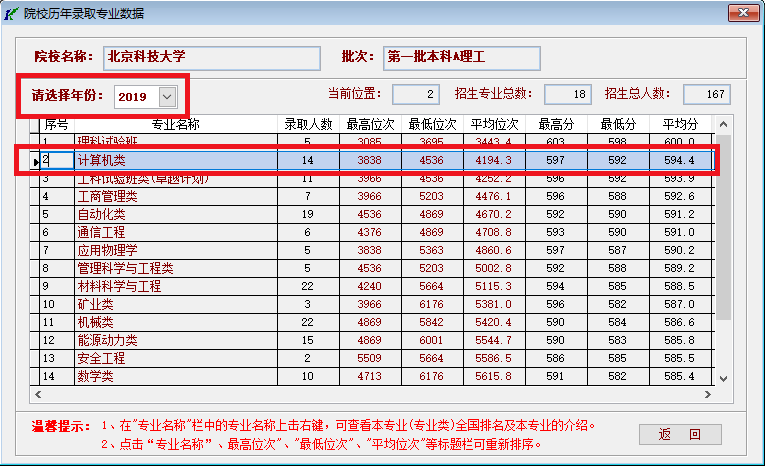765x466 pixels.
Task: Select the 矿业类 major row
Action: tap(372, 304)
